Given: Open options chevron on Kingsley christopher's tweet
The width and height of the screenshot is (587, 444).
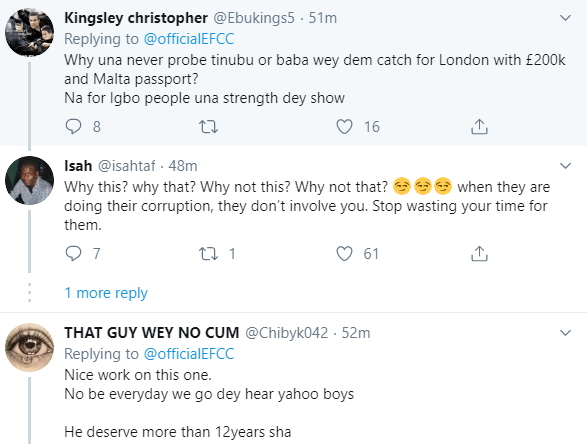Looking at the screenshot, I should (565, 18).
